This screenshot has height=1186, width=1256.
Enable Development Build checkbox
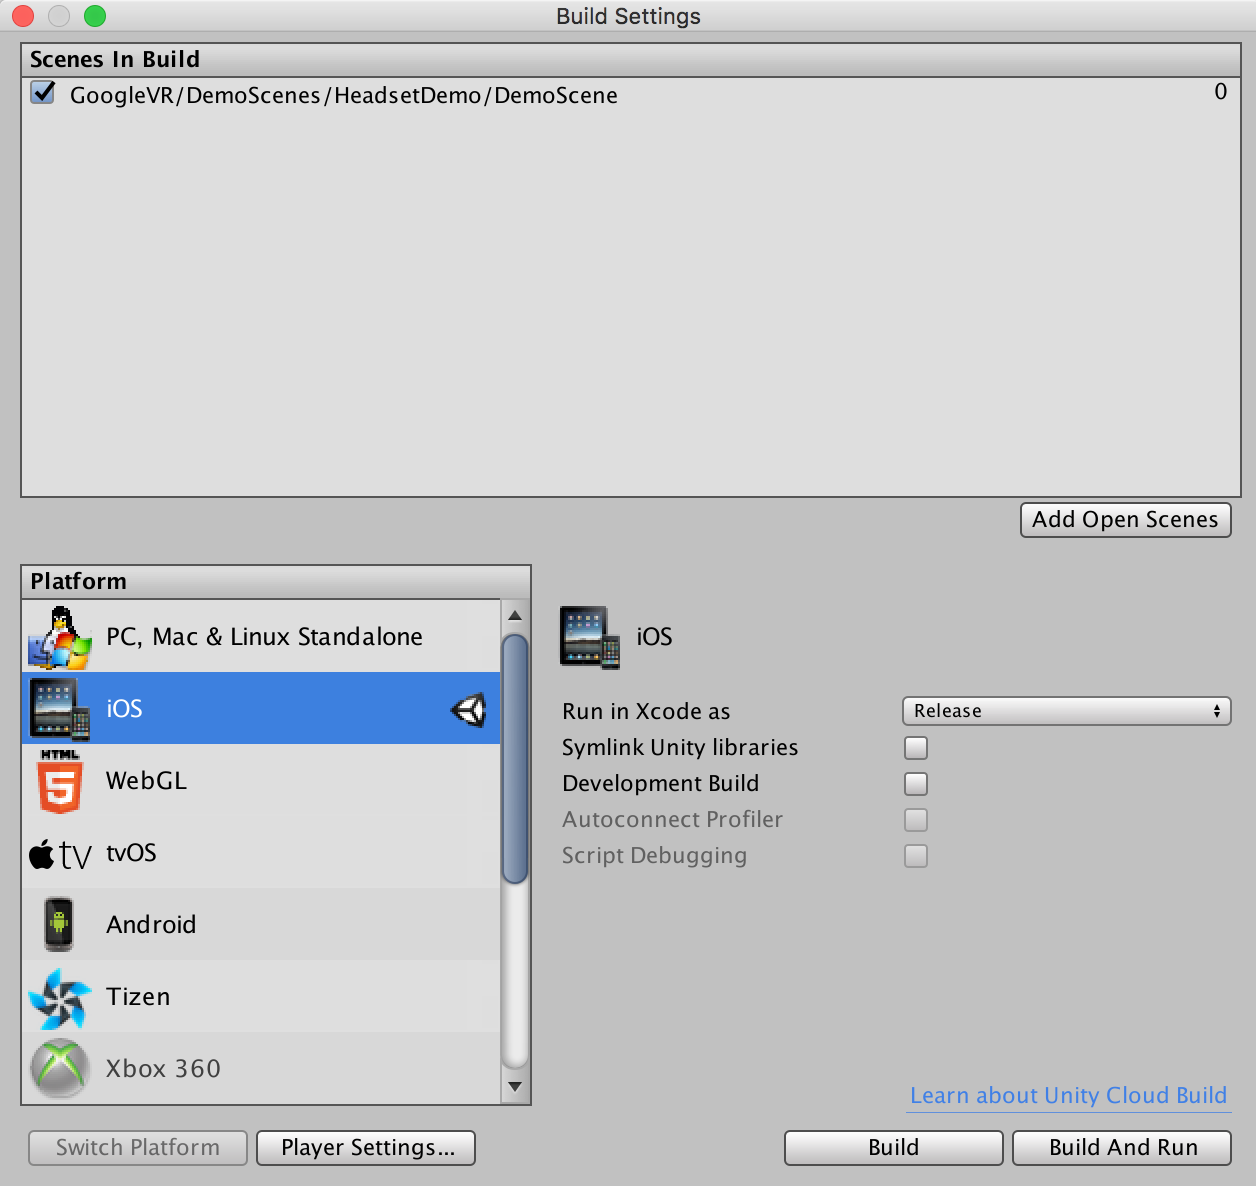tap(916, 784)
